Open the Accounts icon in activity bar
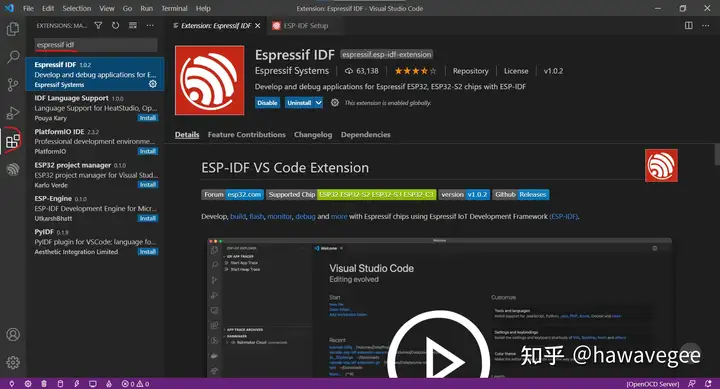 (13, 334)
